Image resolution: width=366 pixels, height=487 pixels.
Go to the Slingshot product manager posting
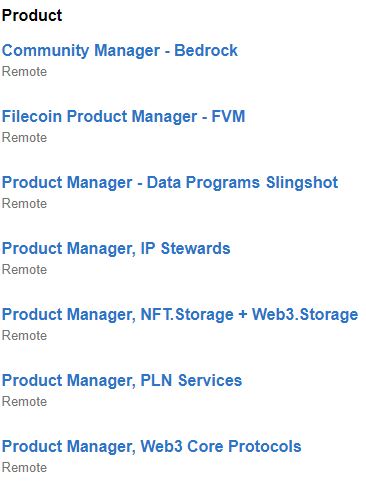[x=170, y=183]
